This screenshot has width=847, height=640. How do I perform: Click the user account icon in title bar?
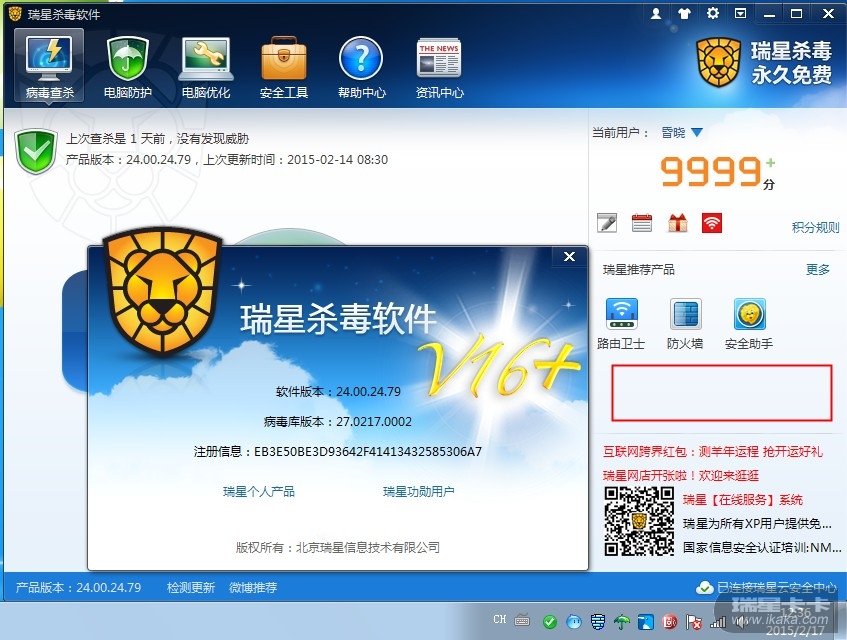pos(656,14)
